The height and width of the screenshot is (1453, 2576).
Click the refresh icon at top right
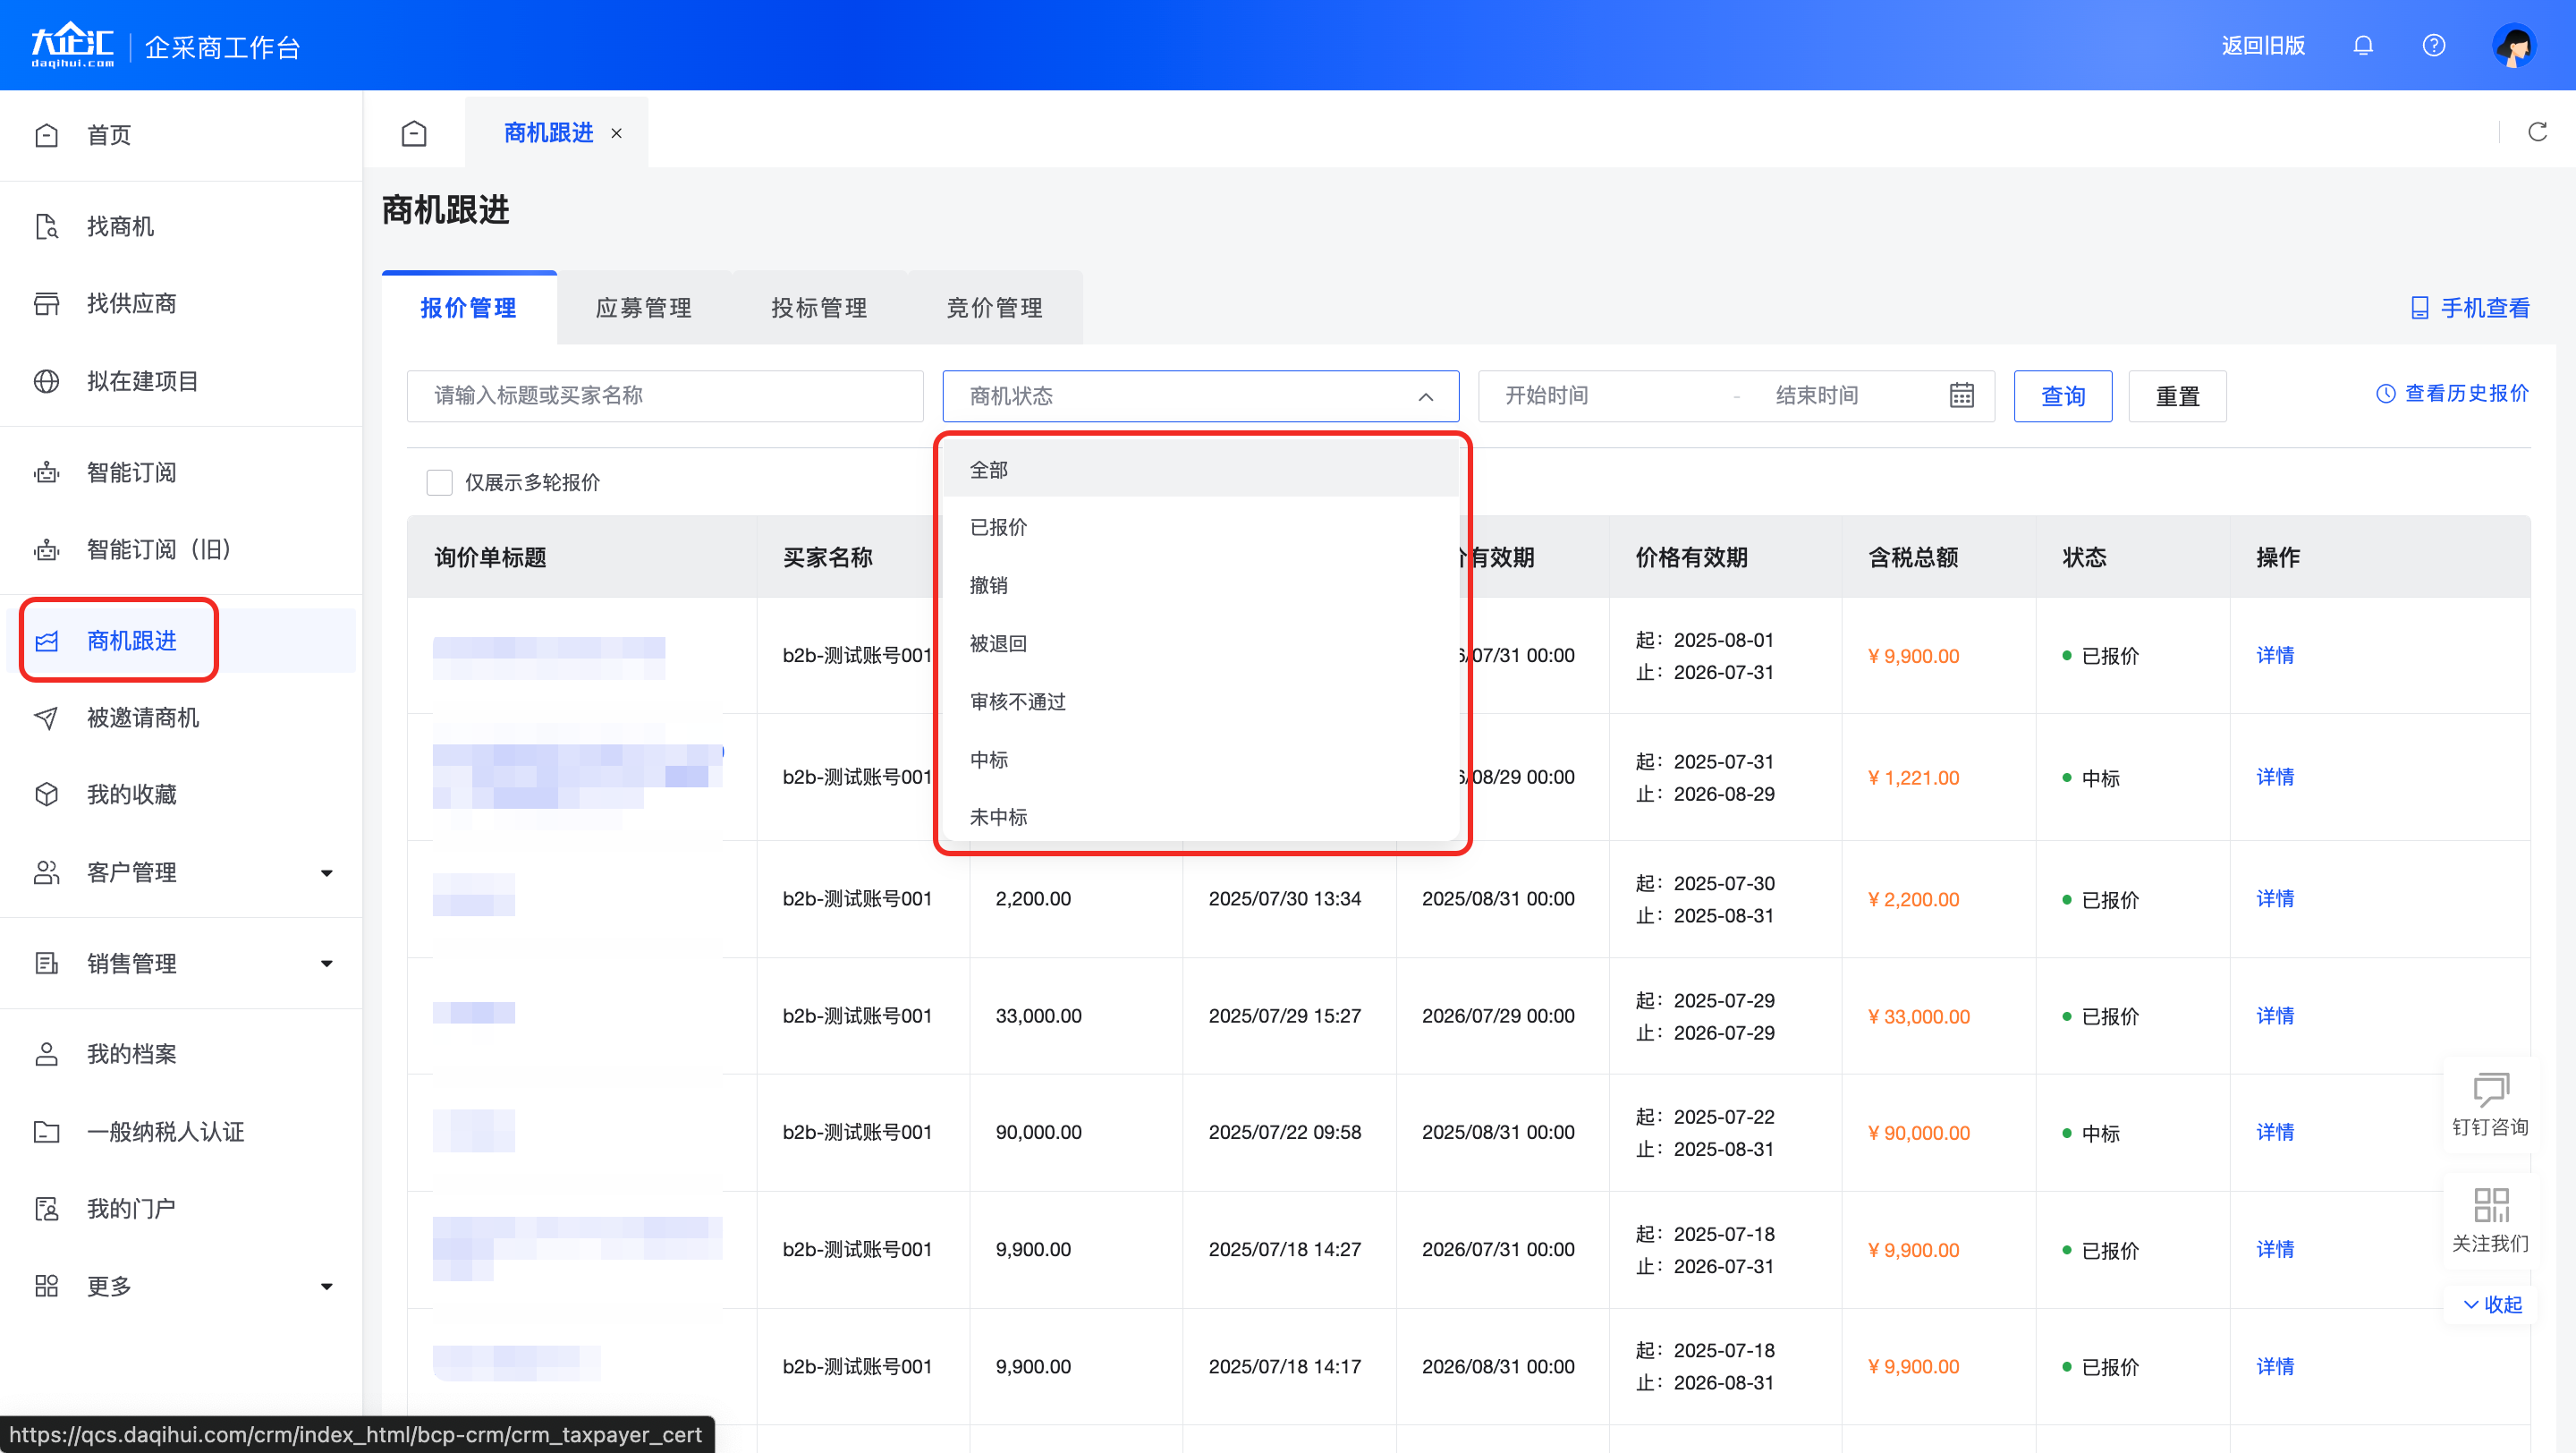pyautogui.click(x=2538, y=132)
